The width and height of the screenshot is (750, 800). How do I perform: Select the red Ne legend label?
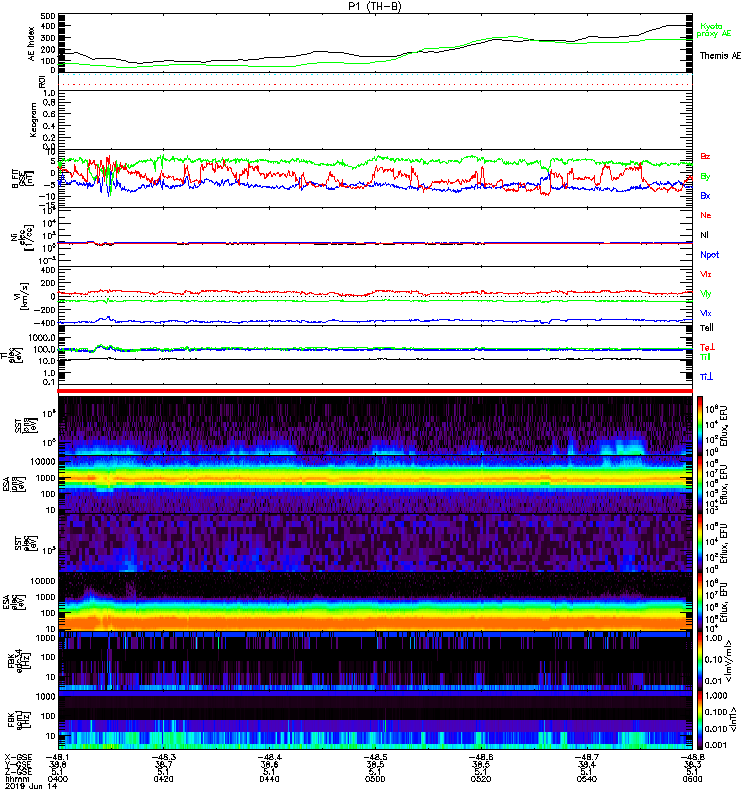click(706, 215)
